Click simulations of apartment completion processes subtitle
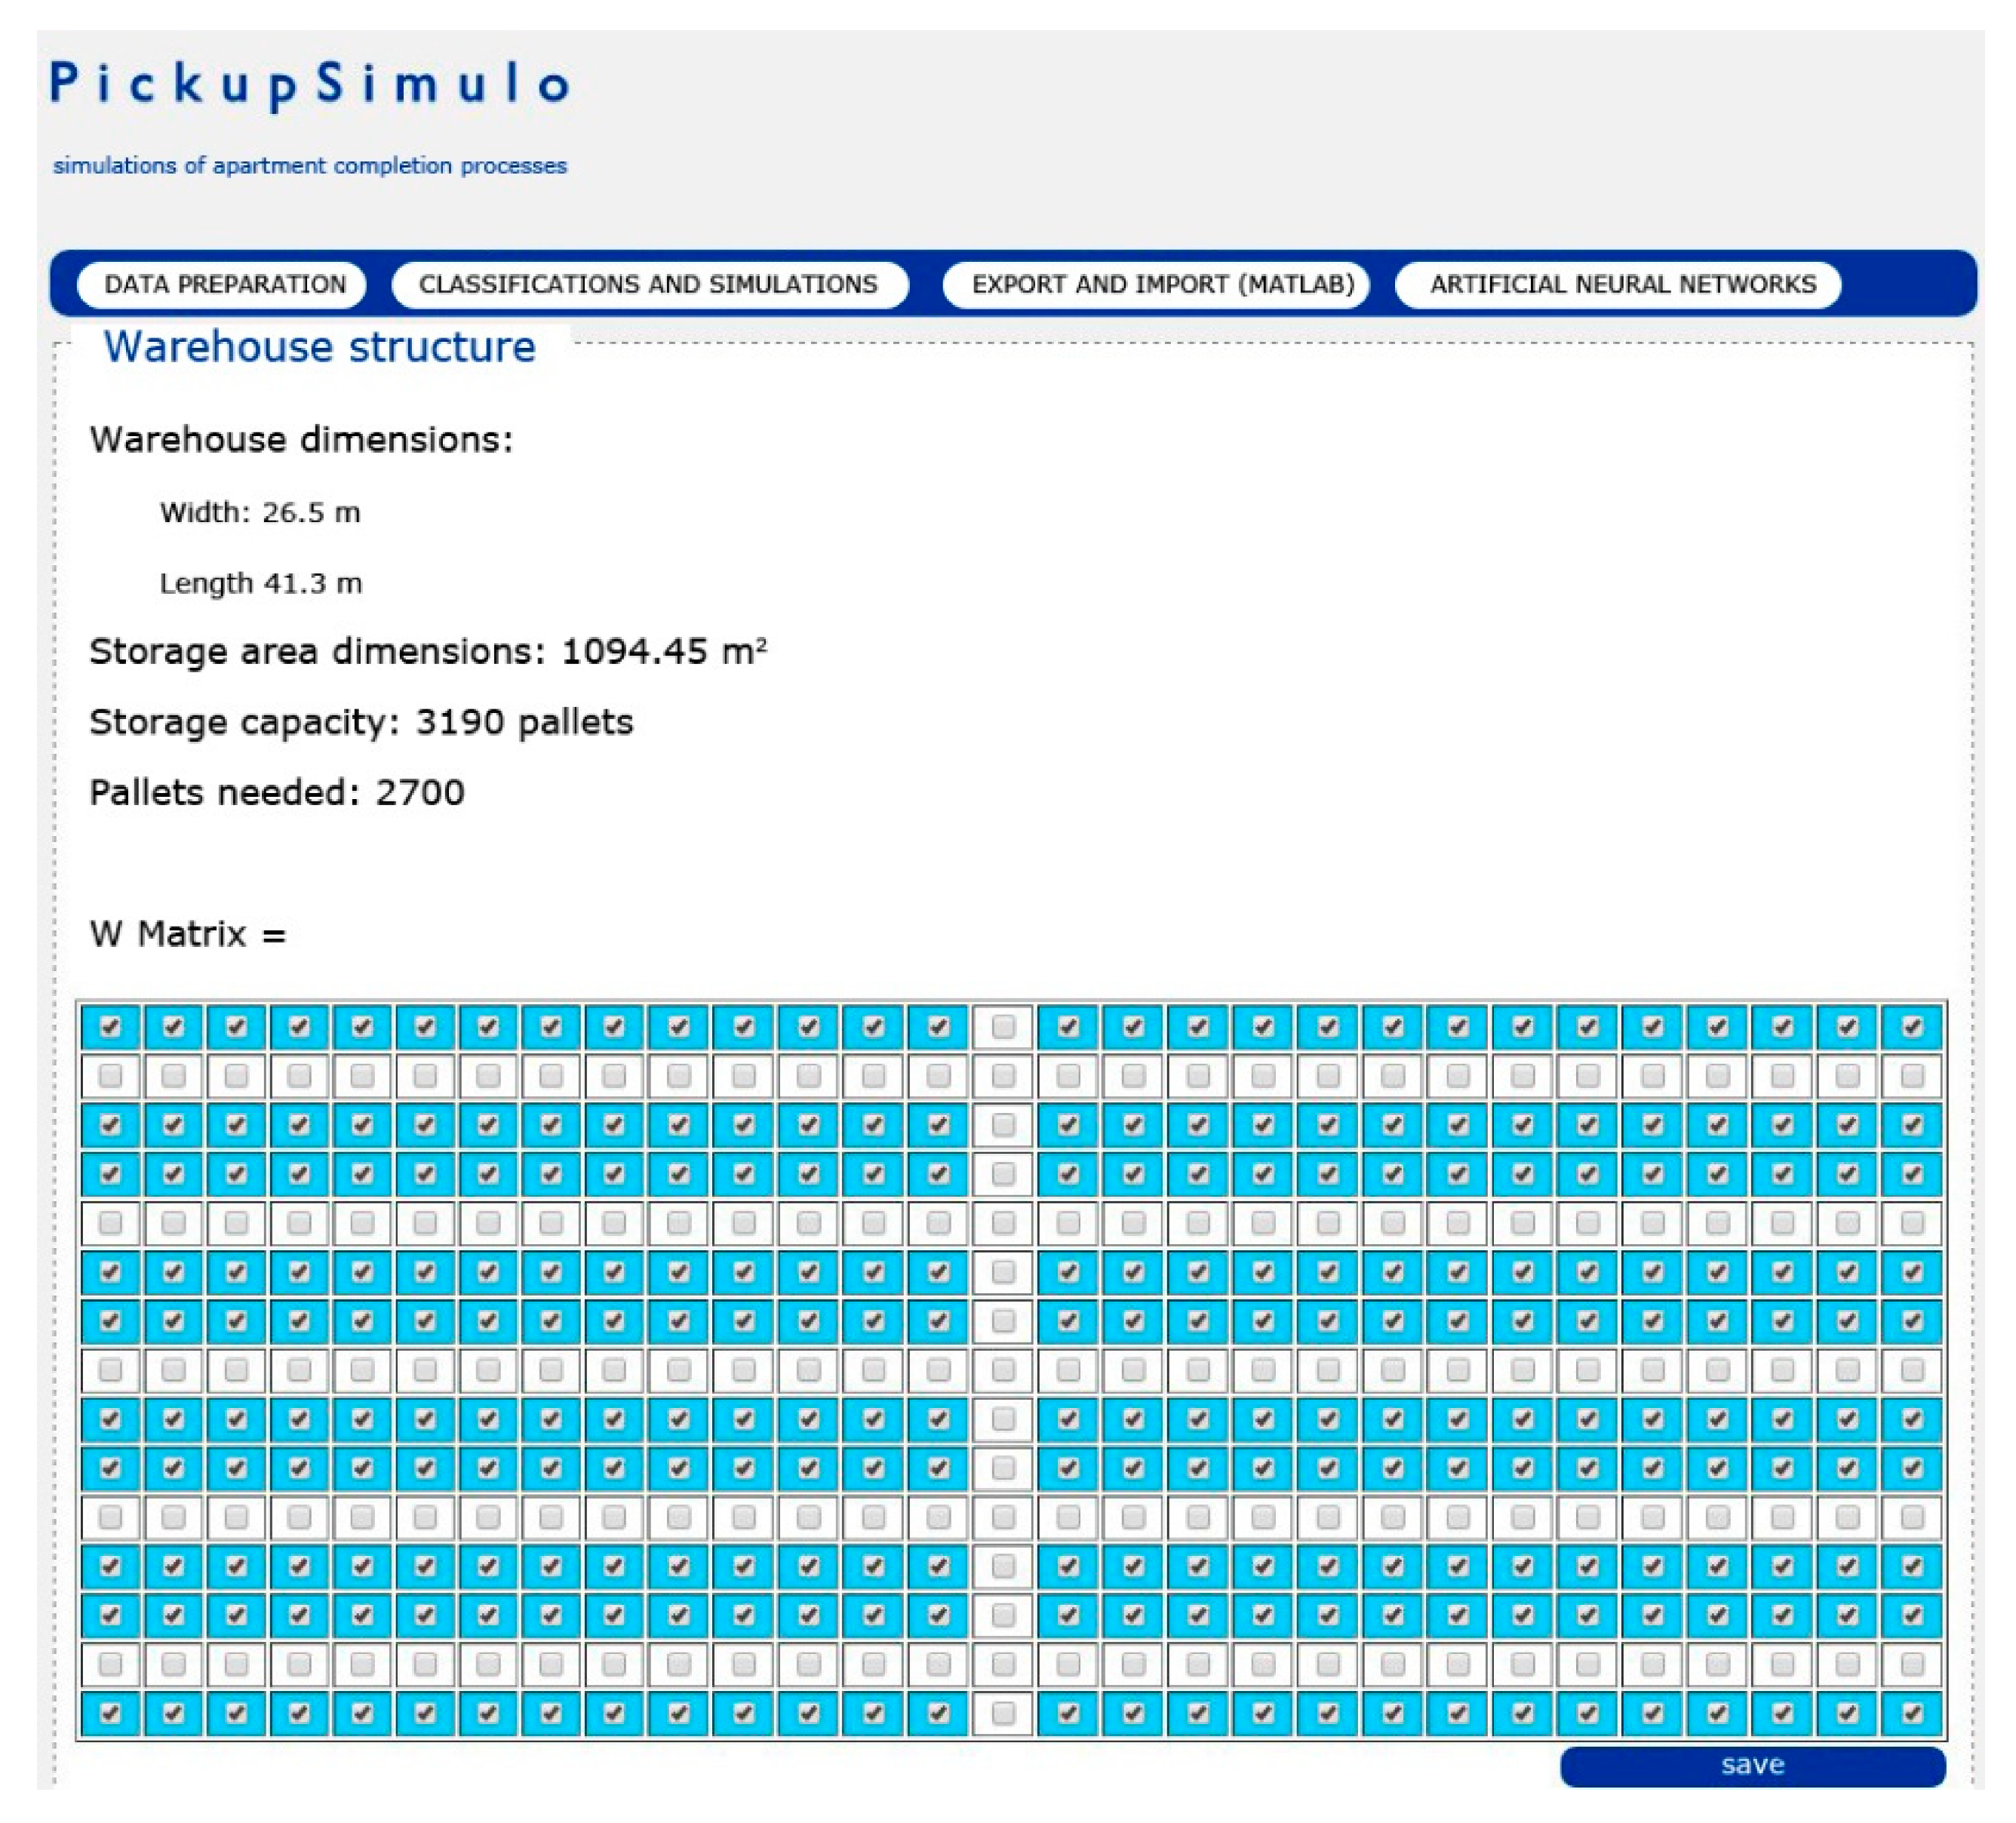2016x1823 pixels. click(310, 165)
